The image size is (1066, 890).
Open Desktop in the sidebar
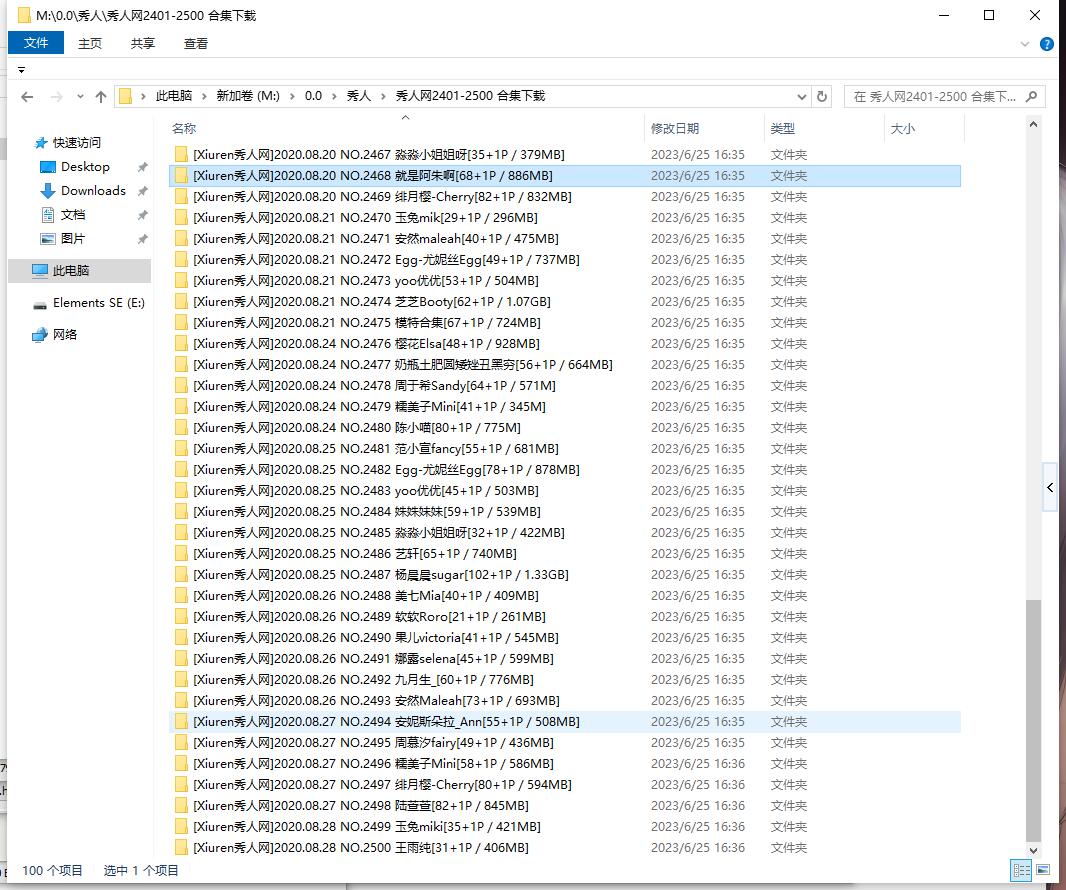tap(85, 167)
